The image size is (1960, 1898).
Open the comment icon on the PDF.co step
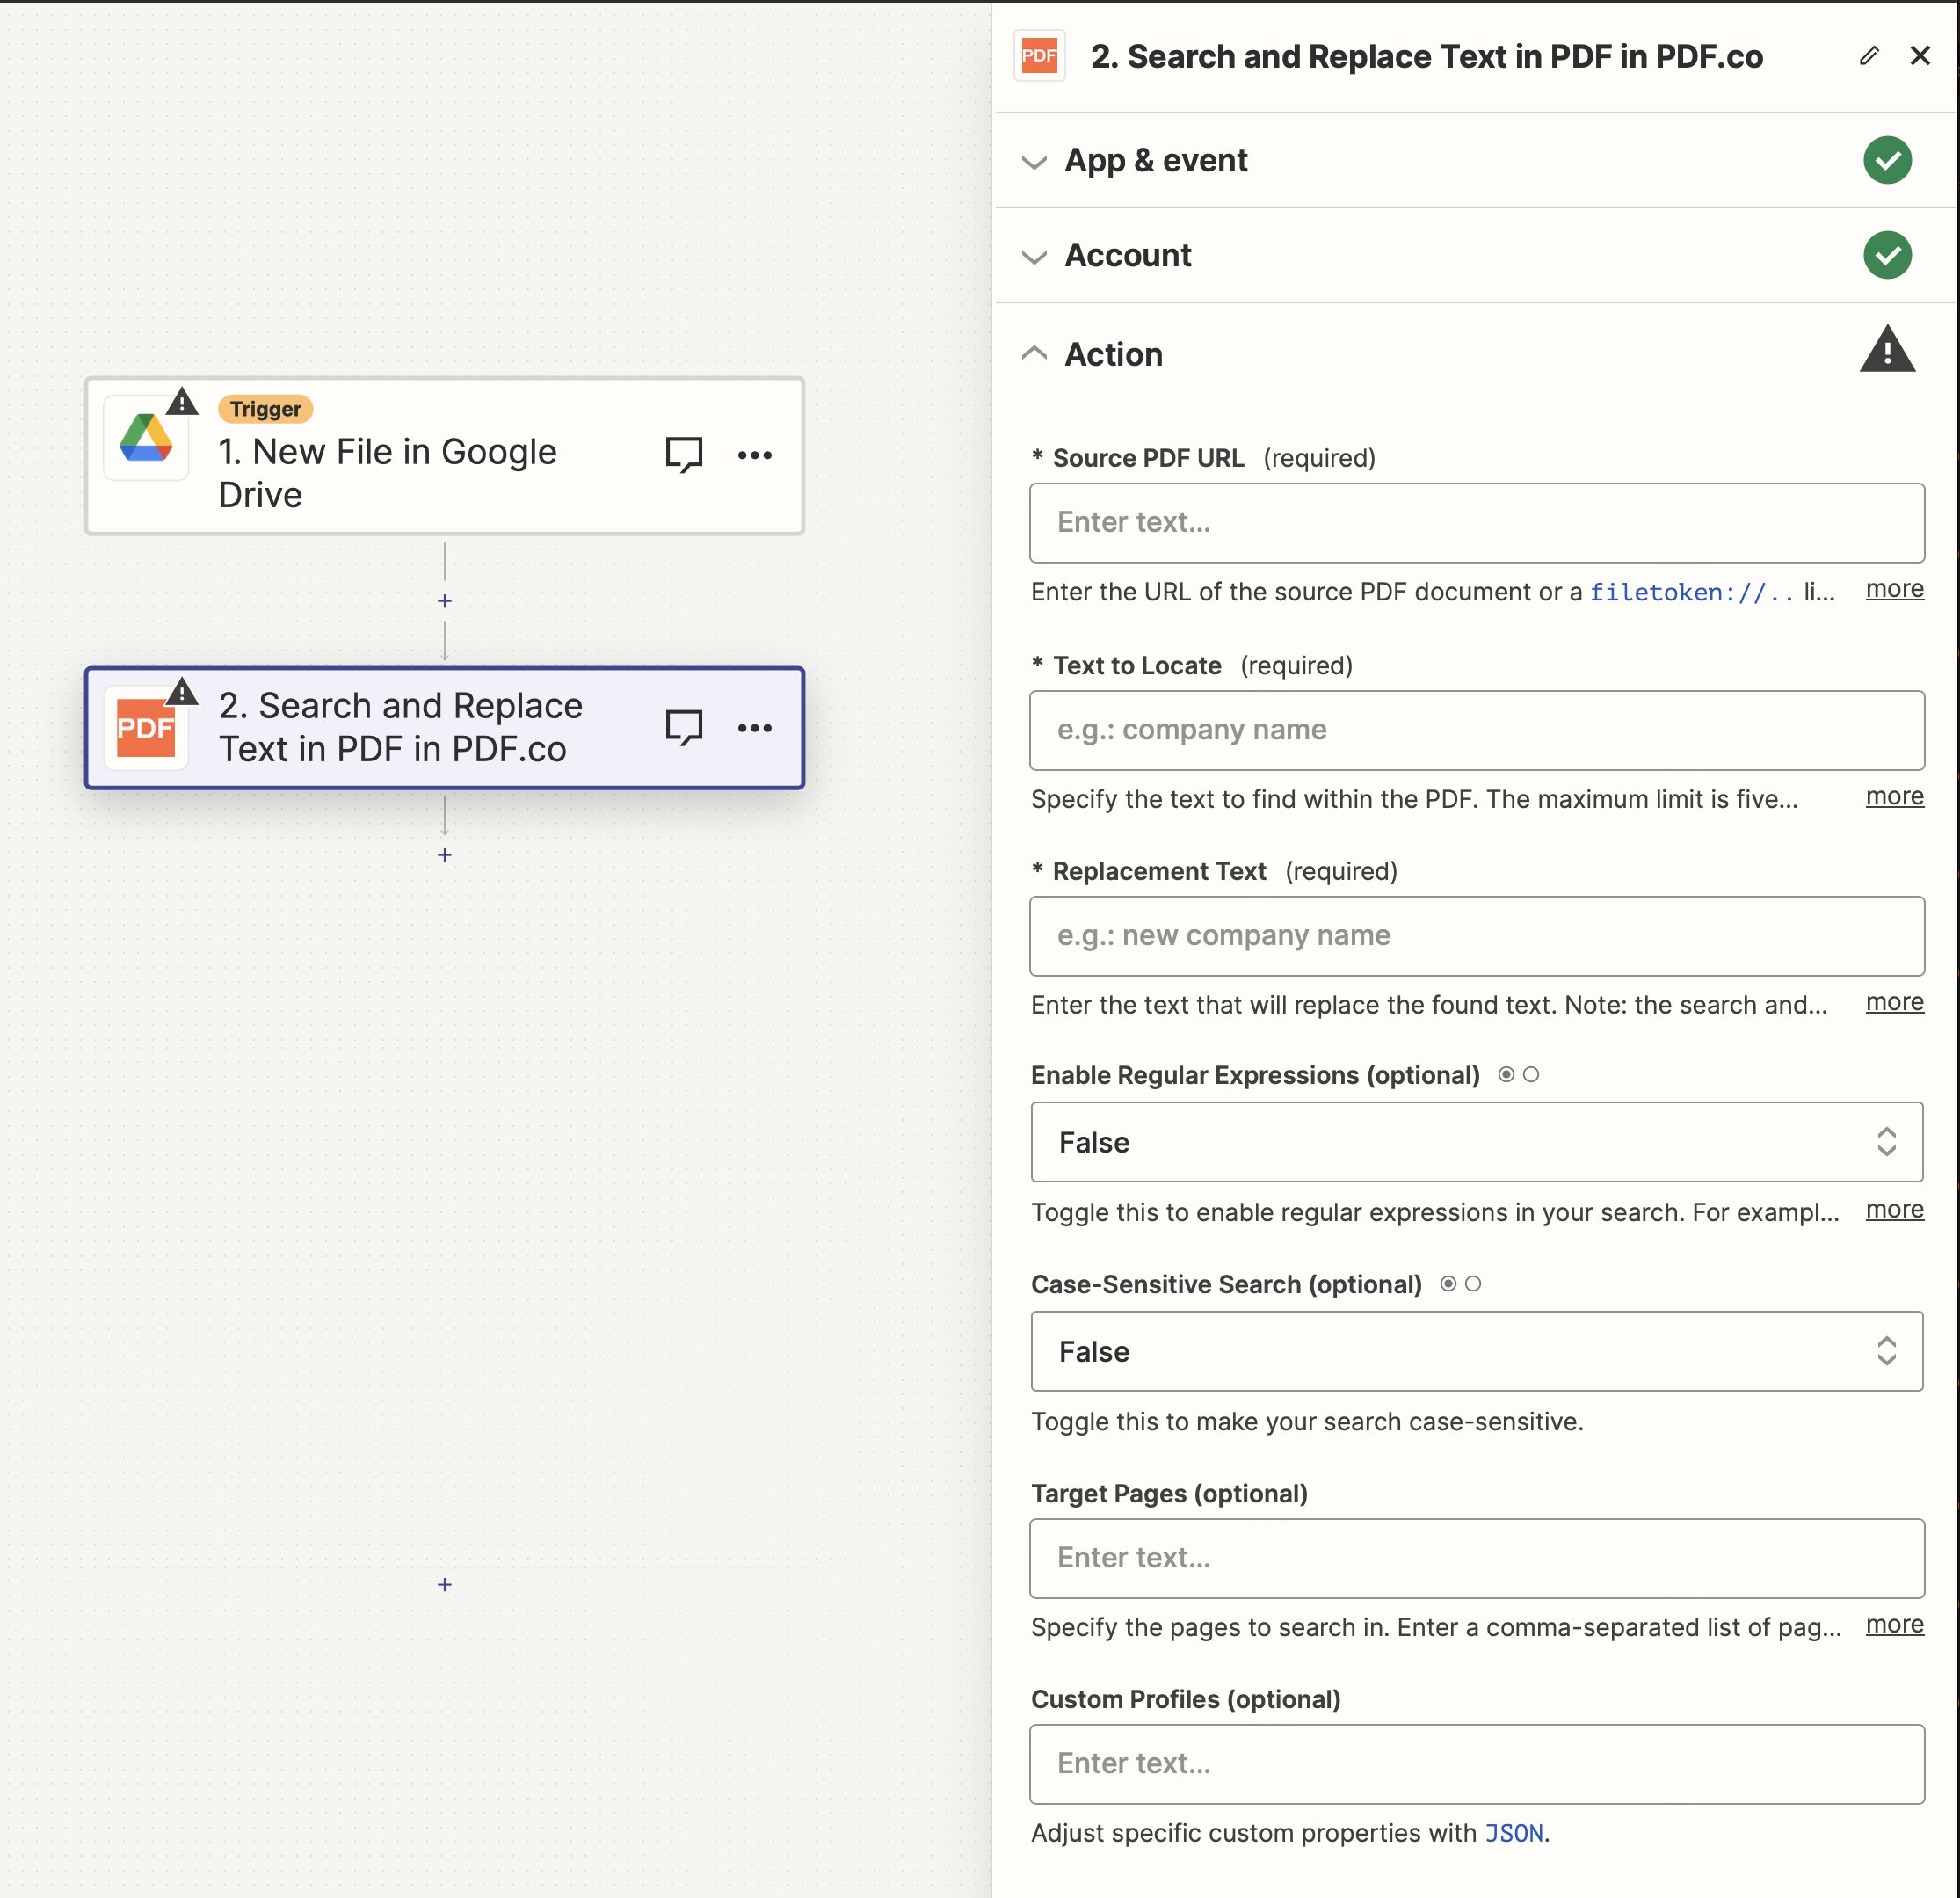tap(683, 727)
